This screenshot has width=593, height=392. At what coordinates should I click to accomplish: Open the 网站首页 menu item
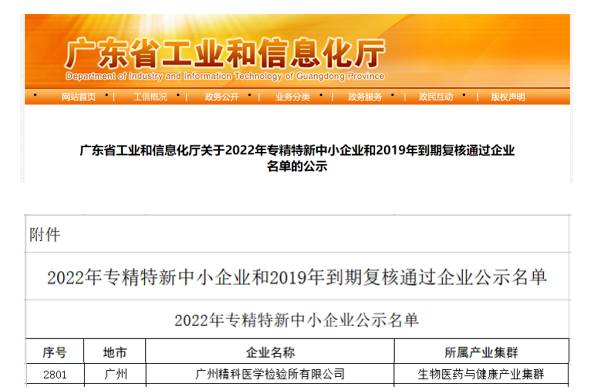[x=79, y=97]
